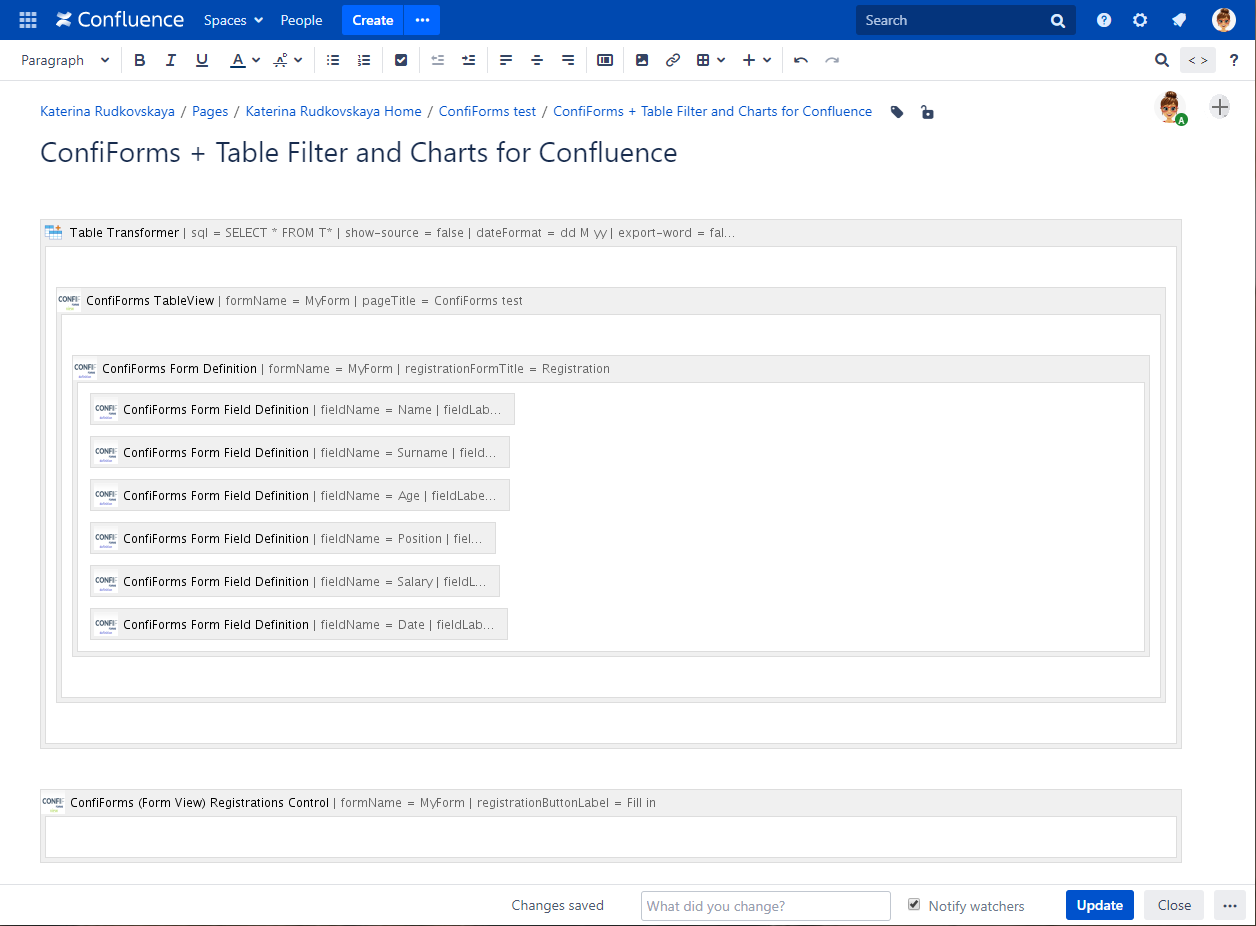Image resolution: width=1256 pixels, height=926 pixels.
Task: Insert a link with the chain icon
Action: point(672,60)
